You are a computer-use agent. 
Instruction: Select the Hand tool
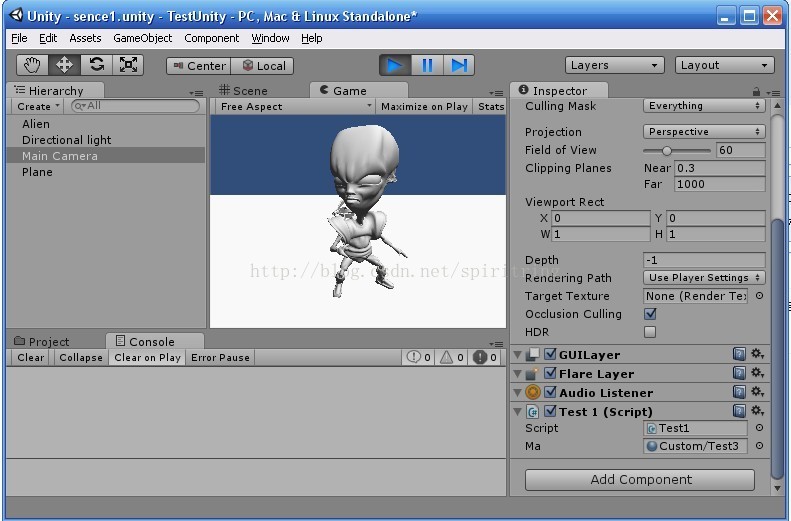32,65
